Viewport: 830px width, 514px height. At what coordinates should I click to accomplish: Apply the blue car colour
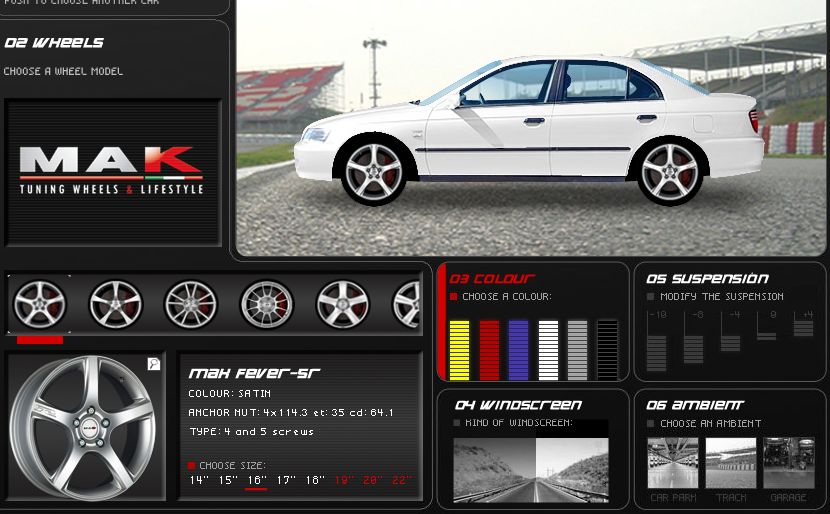(518, 350)
